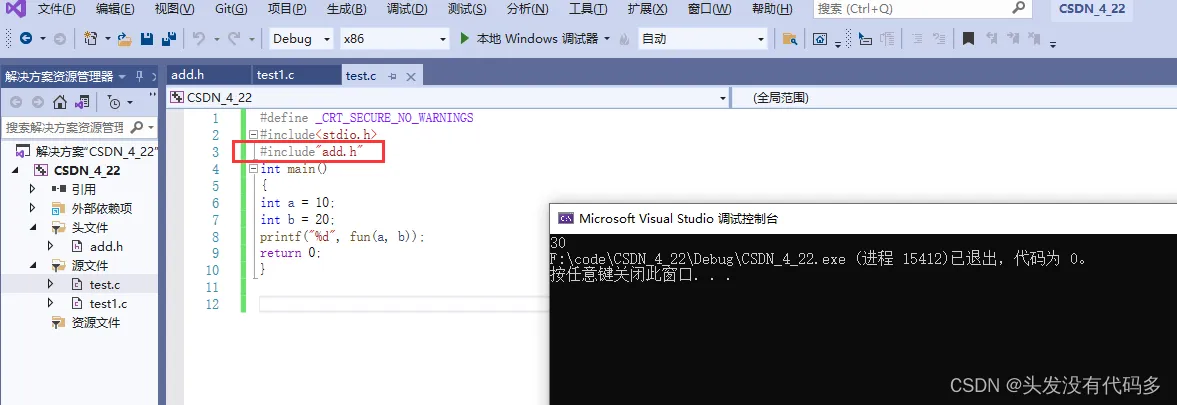
Task: Open the 编辑(E) menu
Action: tap(115, 10)
